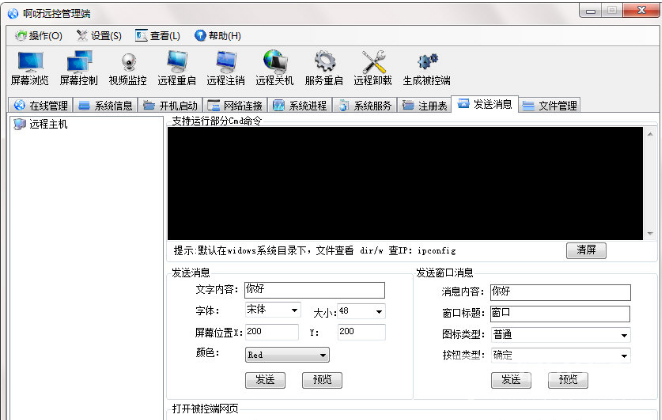Select 远程注销 remote logoff
This screenshot has height=420, width=662.
coord(225,68)
